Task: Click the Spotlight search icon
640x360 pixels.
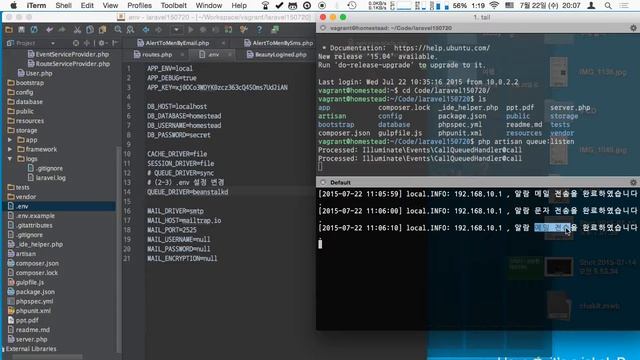Action: tap(608, 6)
